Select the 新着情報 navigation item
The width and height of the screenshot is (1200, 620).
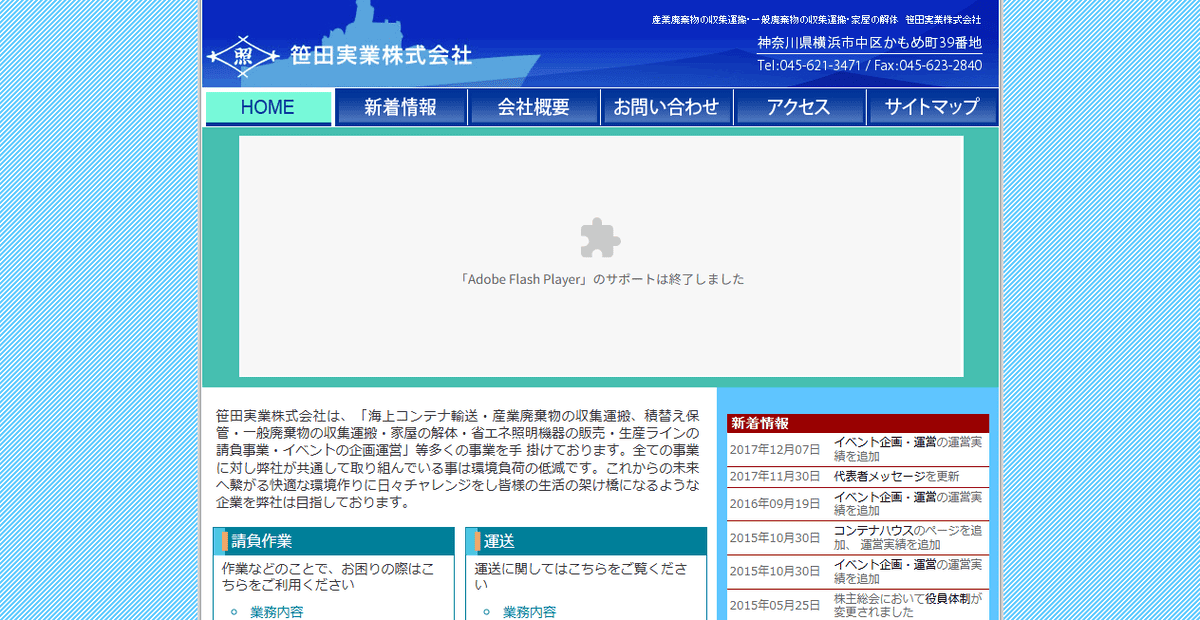tap(401, 106)
